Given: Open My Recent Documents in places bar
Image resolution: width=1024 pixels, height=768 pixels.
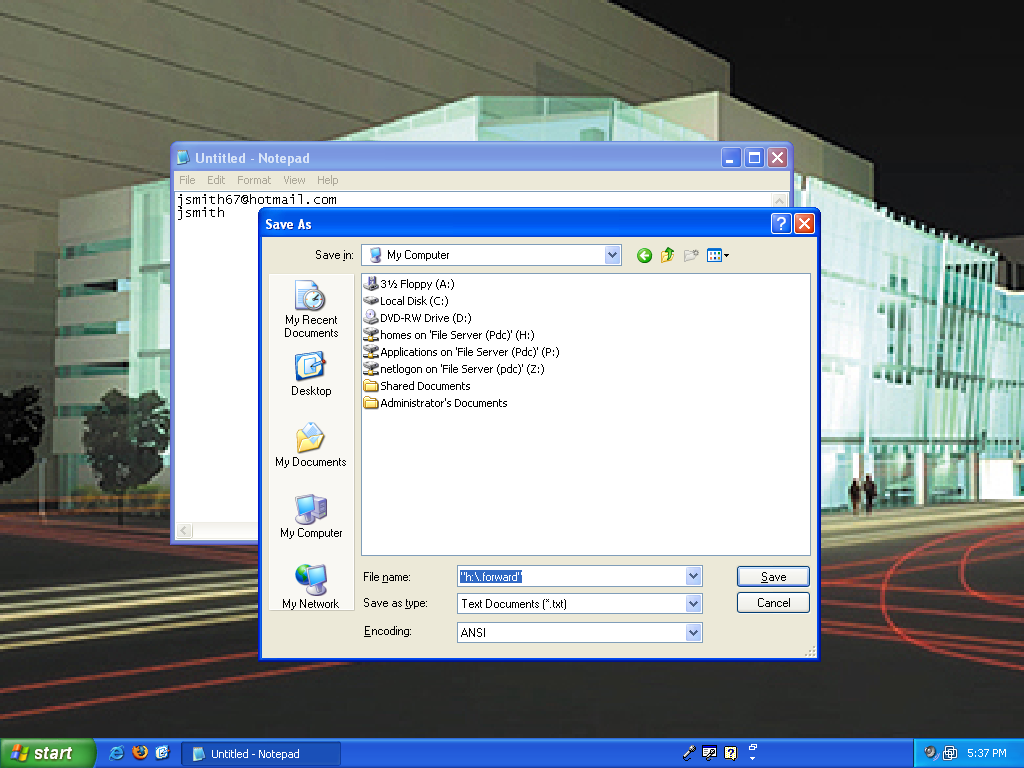Looking at the screenshot, I should coord(311,309).
